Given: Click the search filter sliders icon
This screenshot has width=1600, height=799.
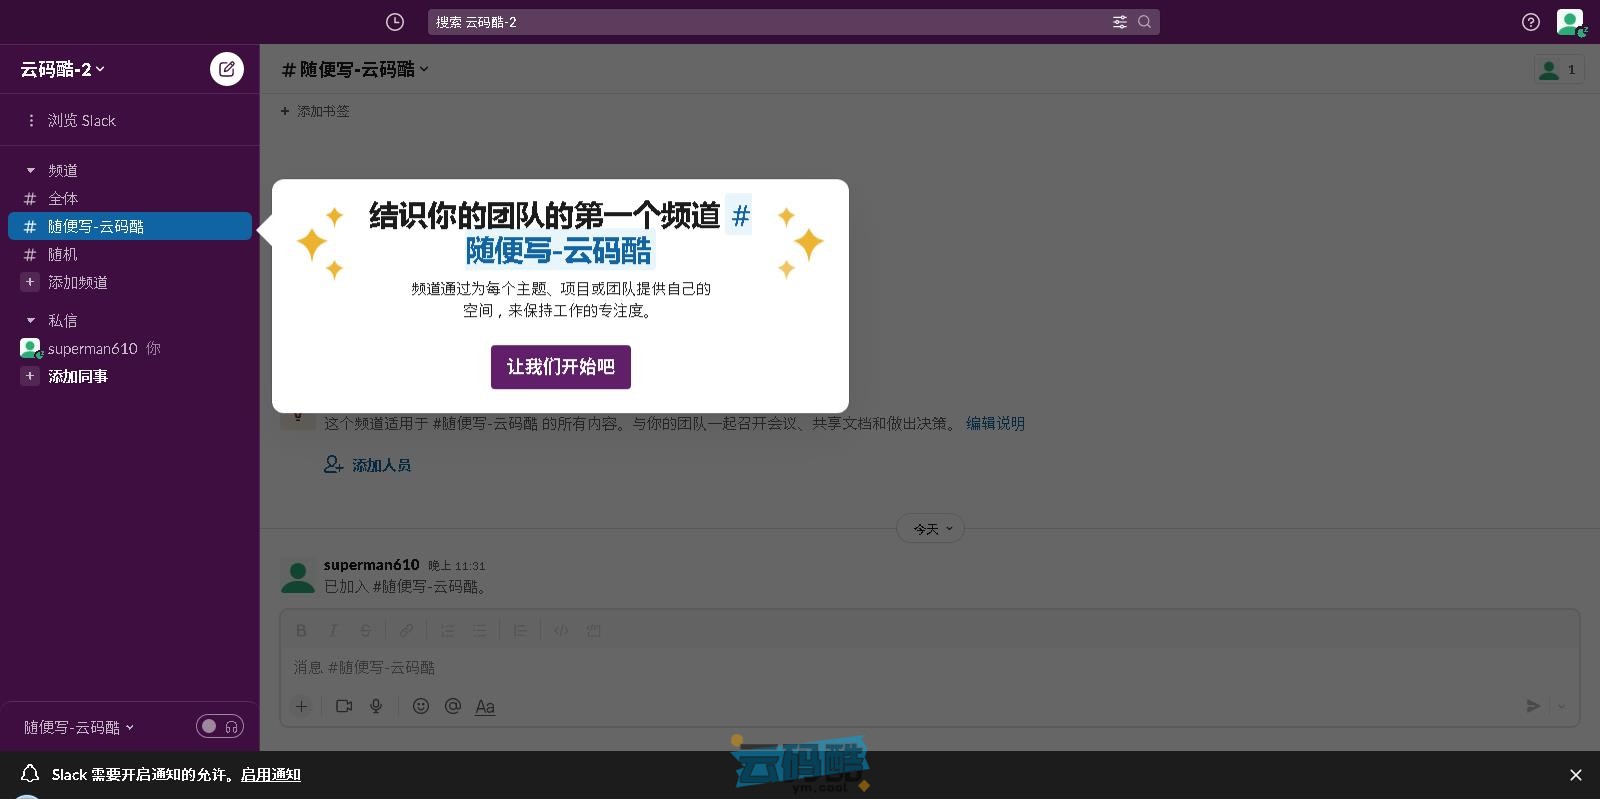Looking at the screenshot, I should pyautogui.click(x=1120, y=22).
